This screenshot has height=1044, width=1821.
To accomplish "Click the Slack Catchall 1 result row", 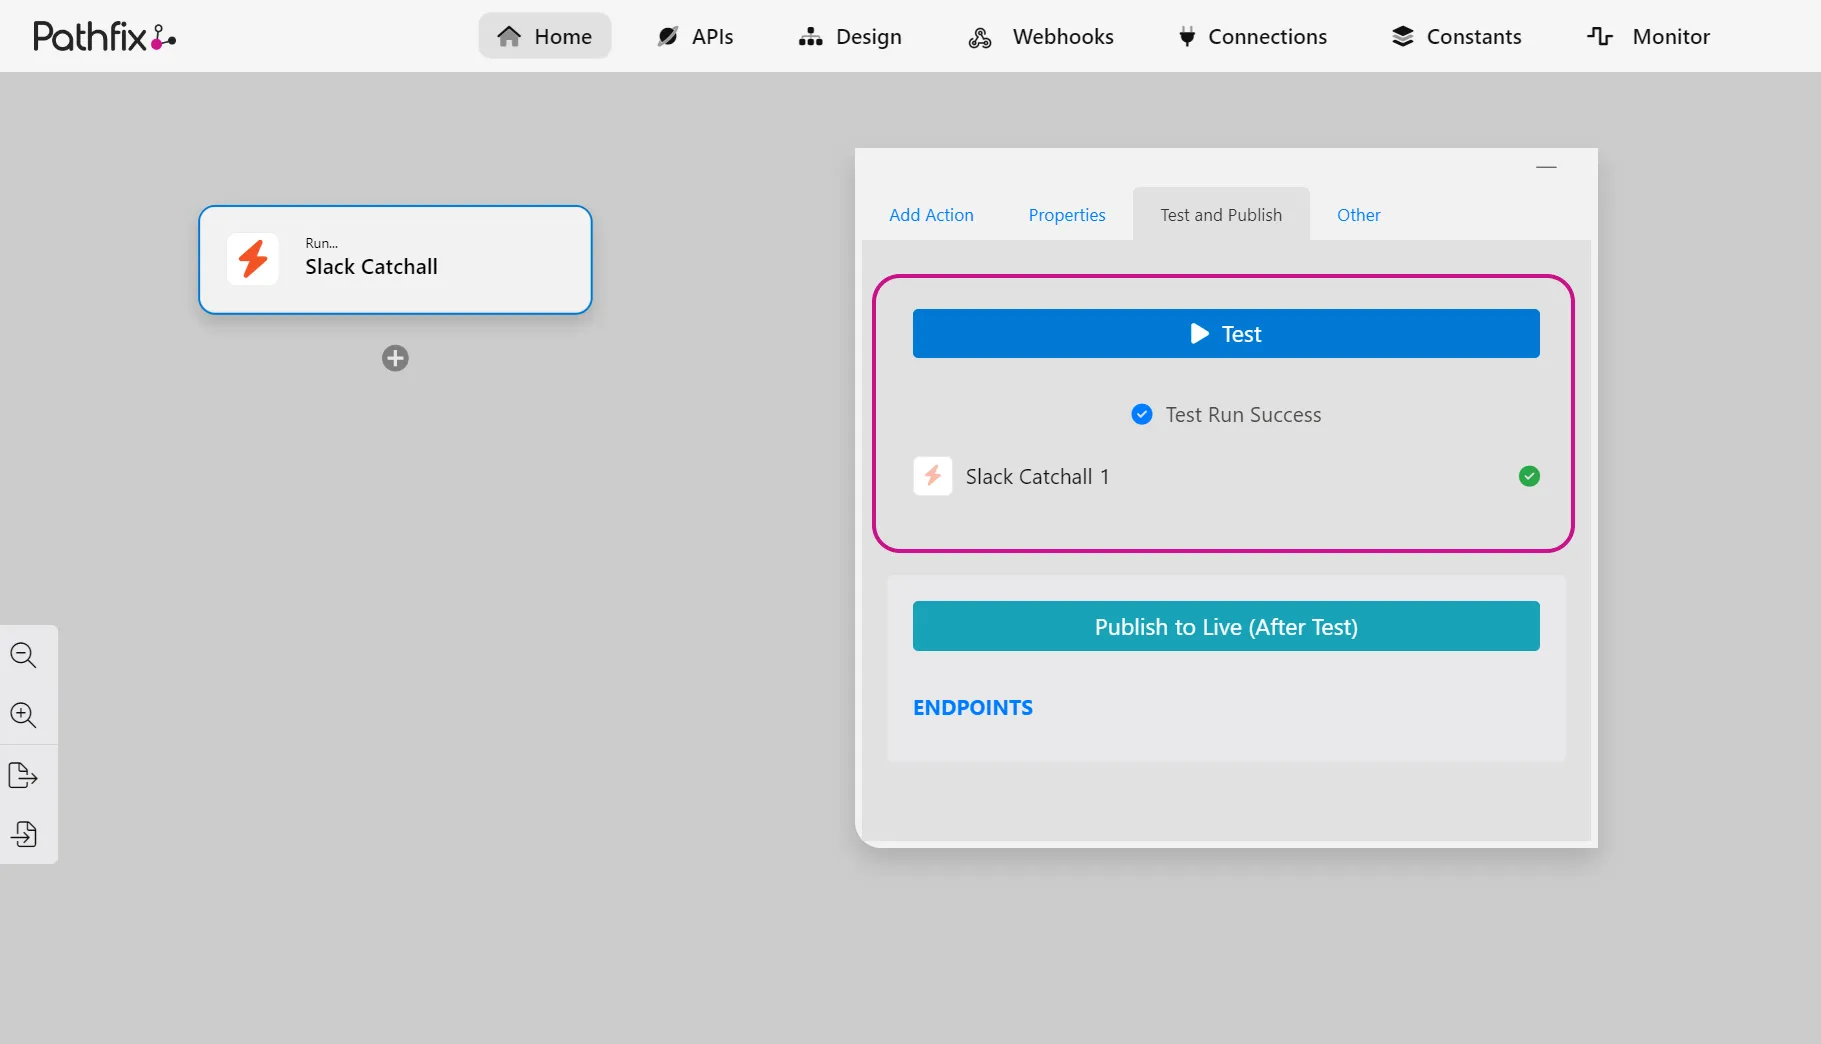I will 1226,476.
